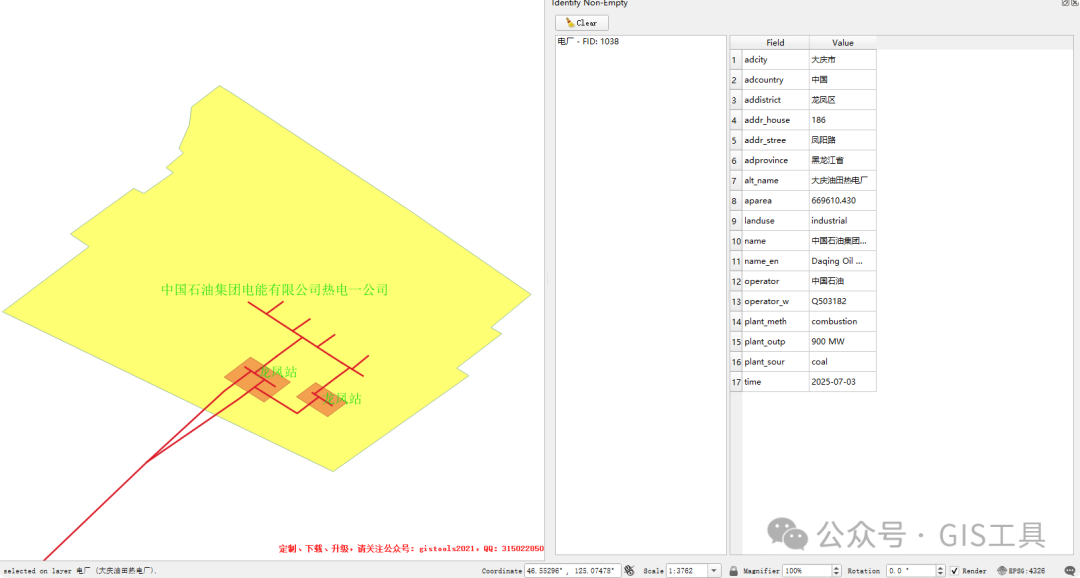Select the value 900 MW

[x=842, y=342]
